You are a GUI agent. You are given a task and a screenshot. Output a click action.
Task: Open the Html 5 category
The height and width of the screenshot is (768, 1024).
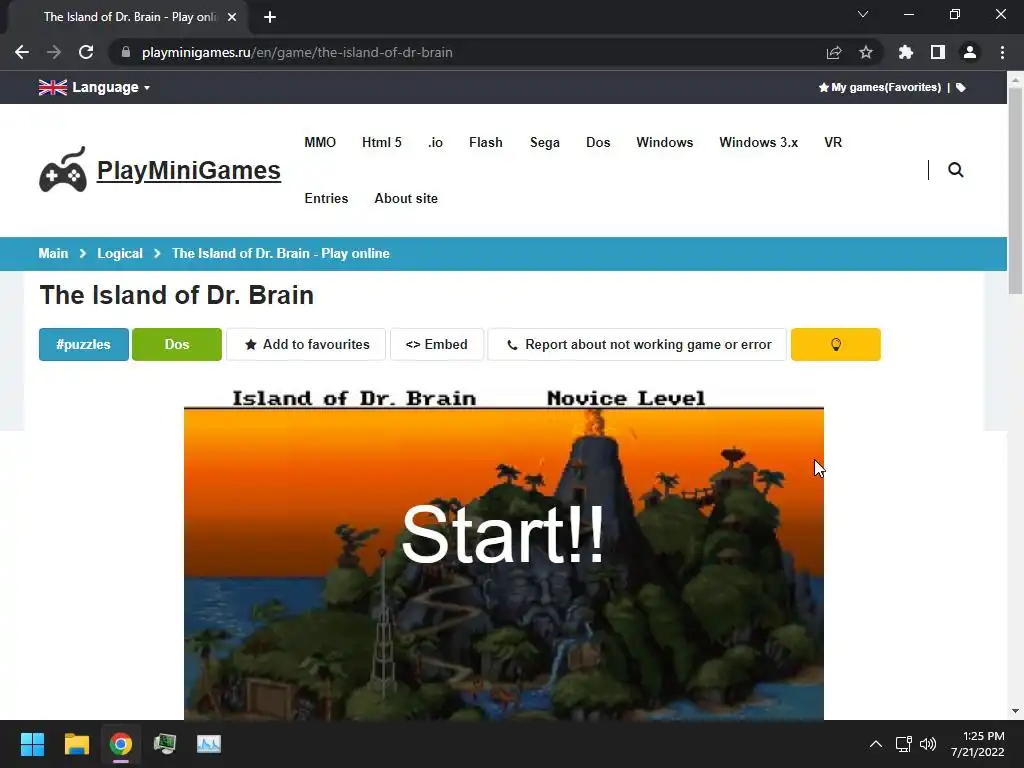click(382, 142)
